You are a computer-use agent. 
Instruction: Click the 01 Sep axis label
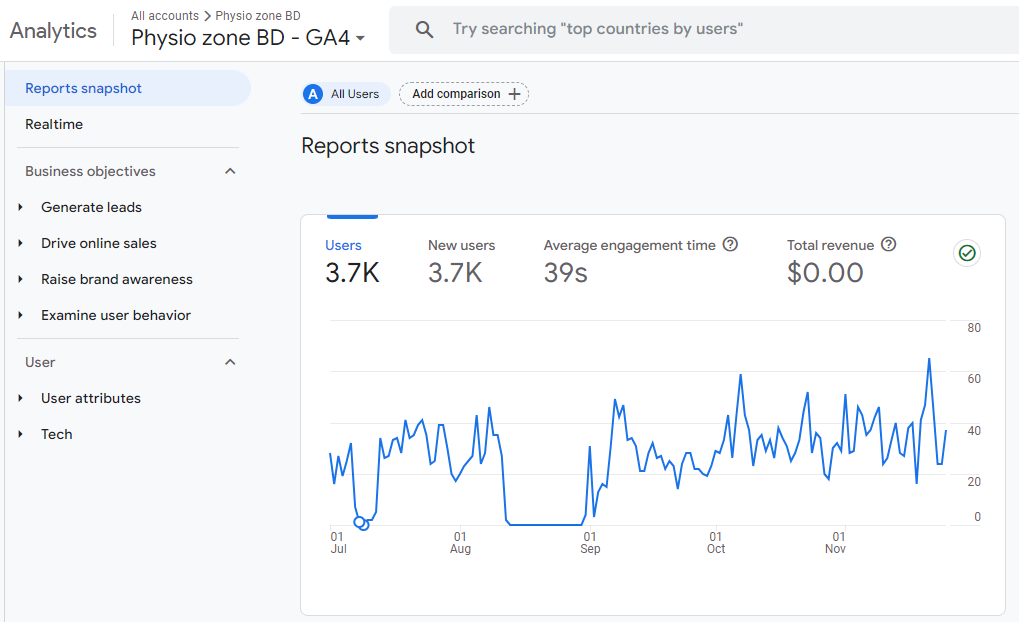[x=590, y=543]
